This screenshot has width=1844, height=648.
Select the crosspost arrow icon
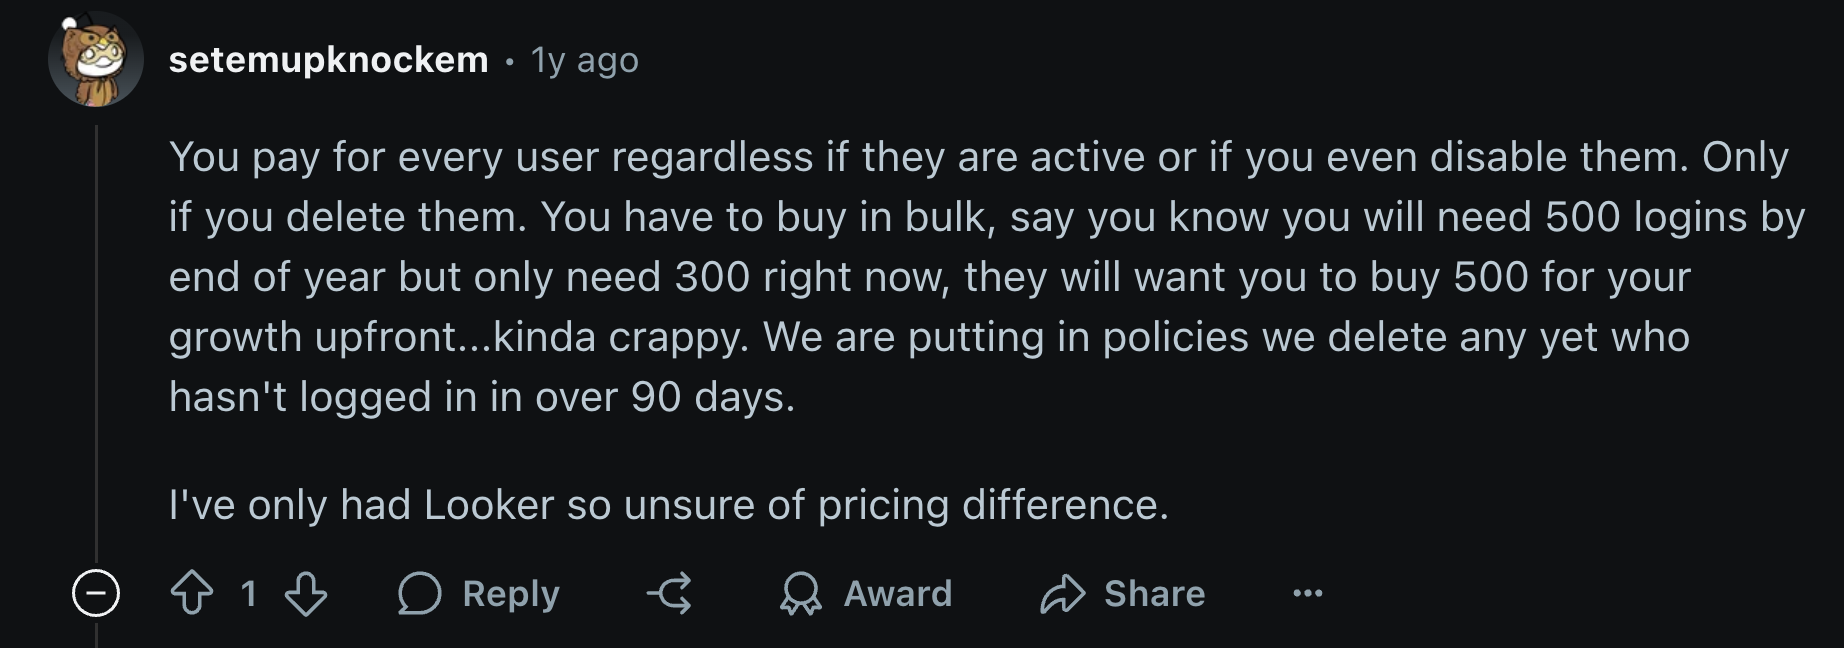coord(669,593)
